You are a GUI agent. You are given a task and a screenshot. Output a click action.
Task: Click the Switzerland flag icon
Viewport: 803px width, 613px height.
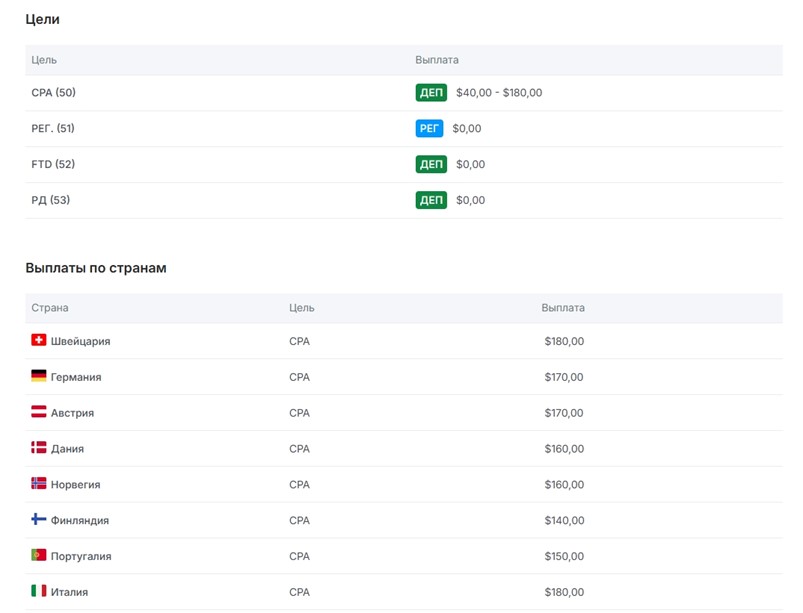pyautogui.click(x=39, y=341)
